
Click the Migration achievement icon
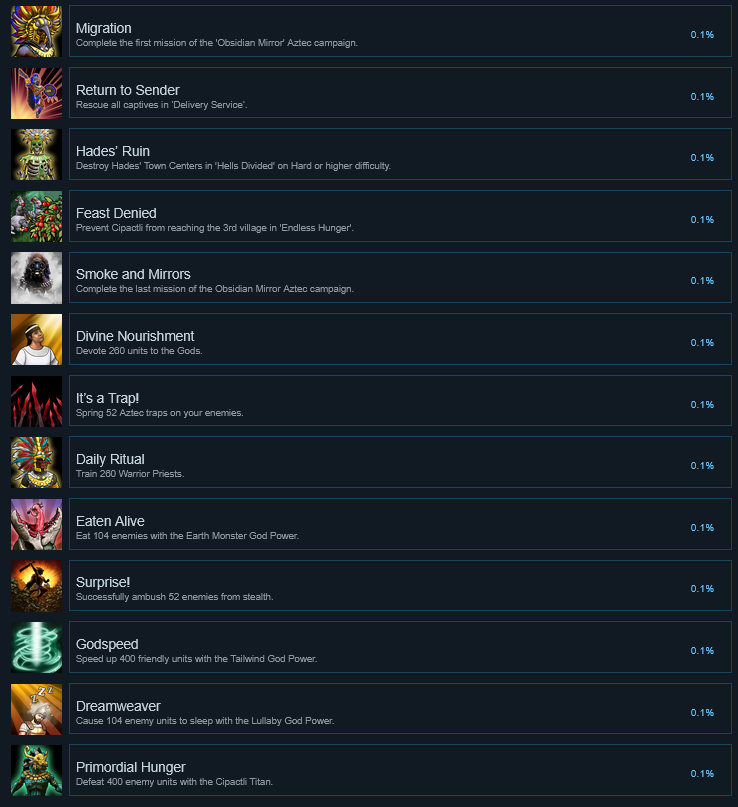click(x=37, y=31)
